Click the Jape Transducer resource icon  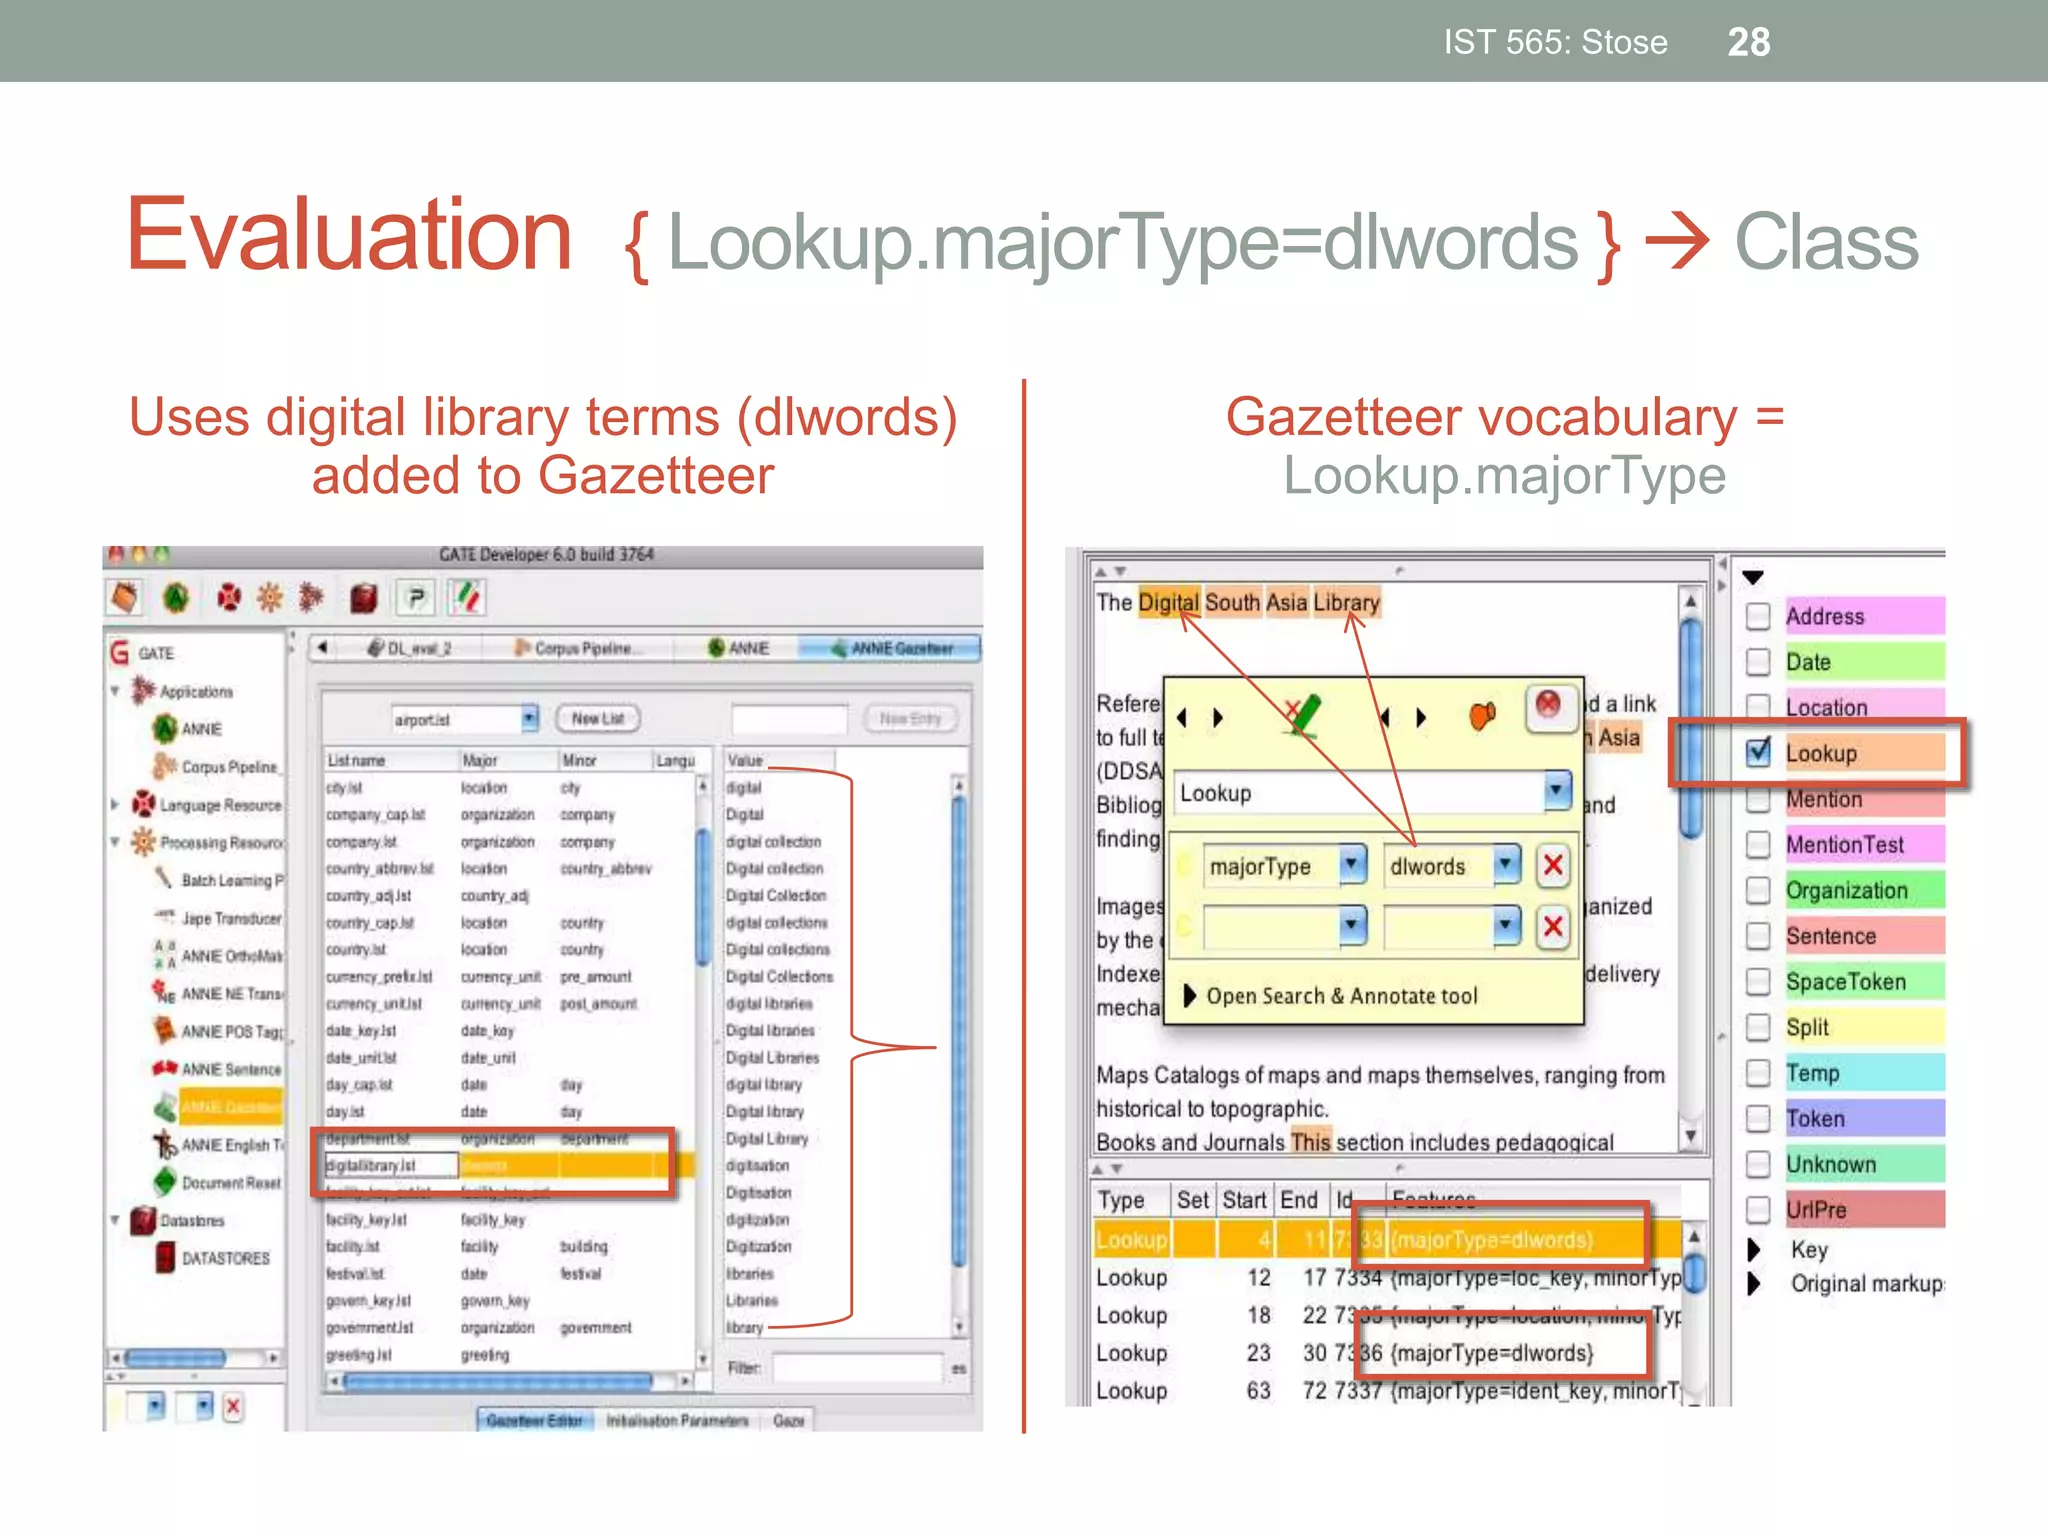click(164, 917)
